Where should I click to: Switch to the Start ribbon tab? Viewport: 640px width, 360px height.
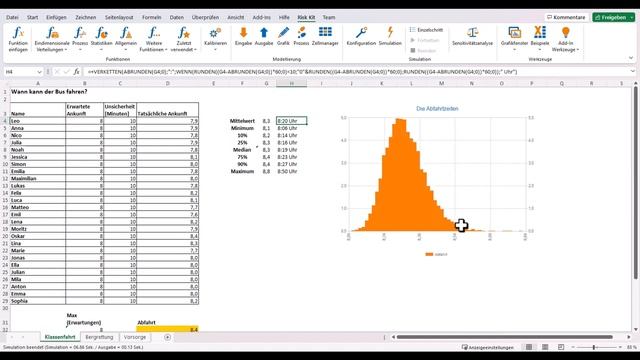tap(33, 17)
